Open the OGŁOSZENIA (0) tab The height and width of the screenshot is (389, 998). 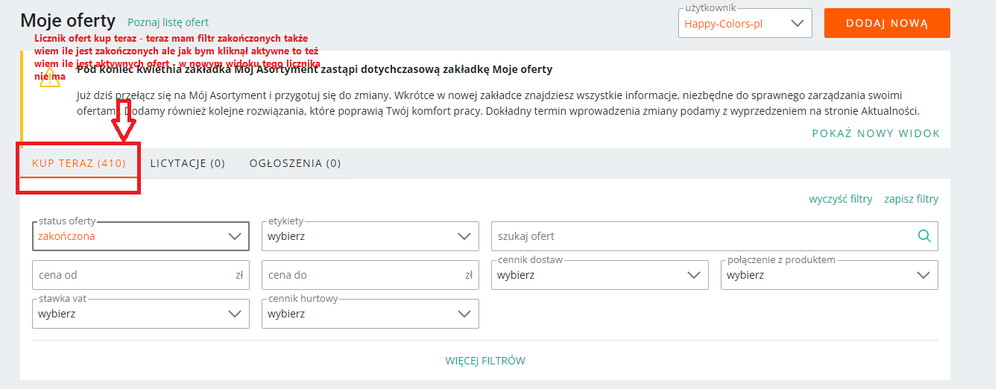(x=295, y=164)
